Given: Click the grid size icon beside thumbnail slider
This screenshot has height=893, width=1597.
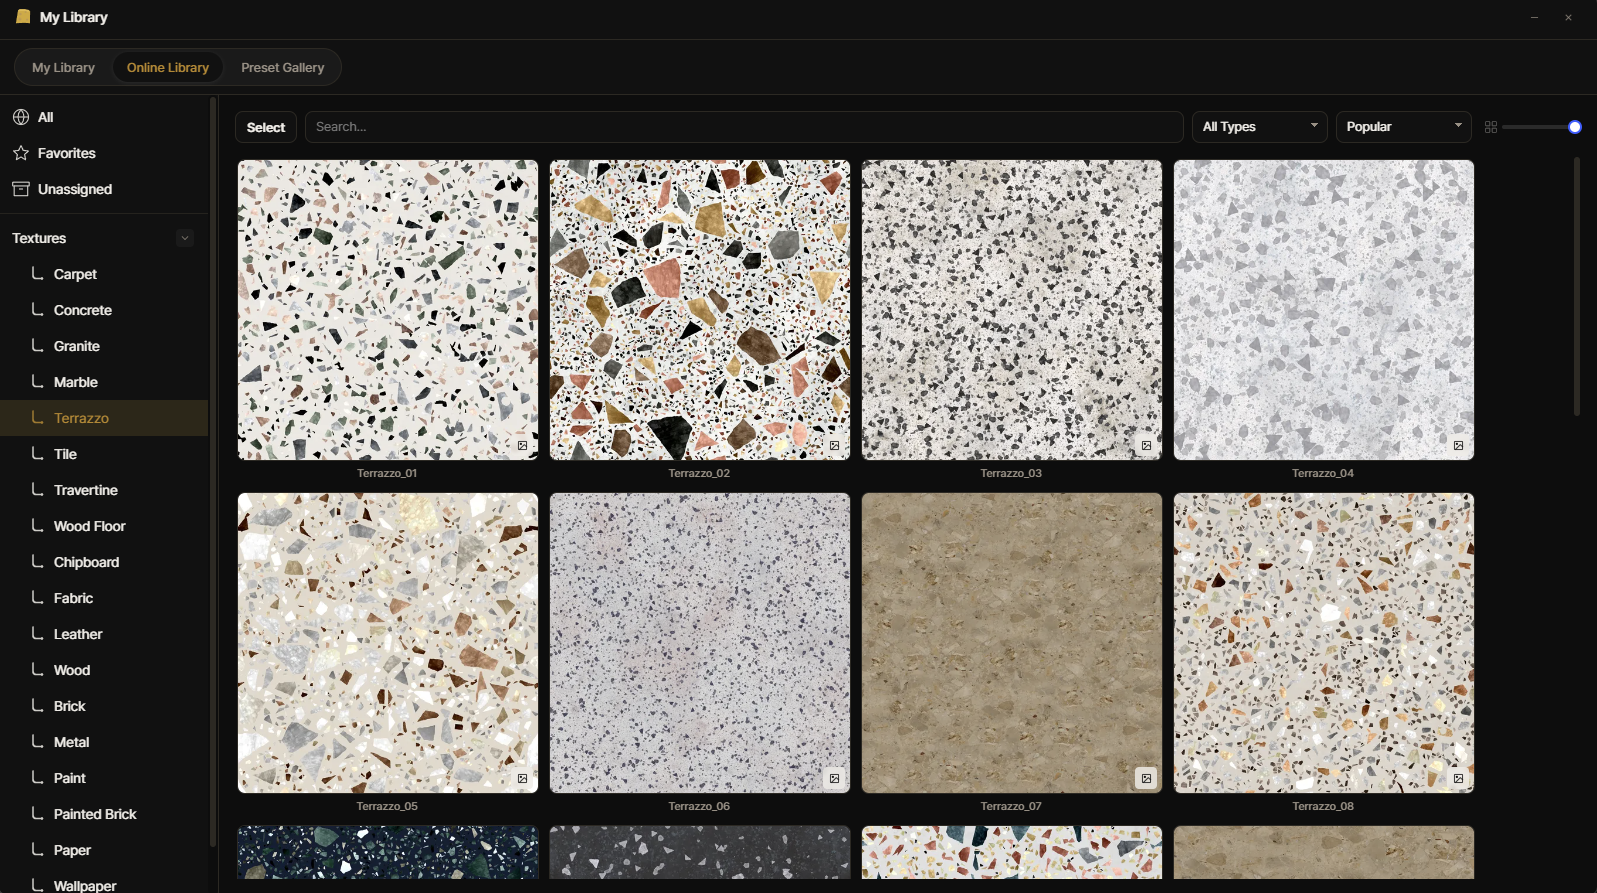Looking at the screenshot, I should pyautogui.click(x=1491, y=127).
